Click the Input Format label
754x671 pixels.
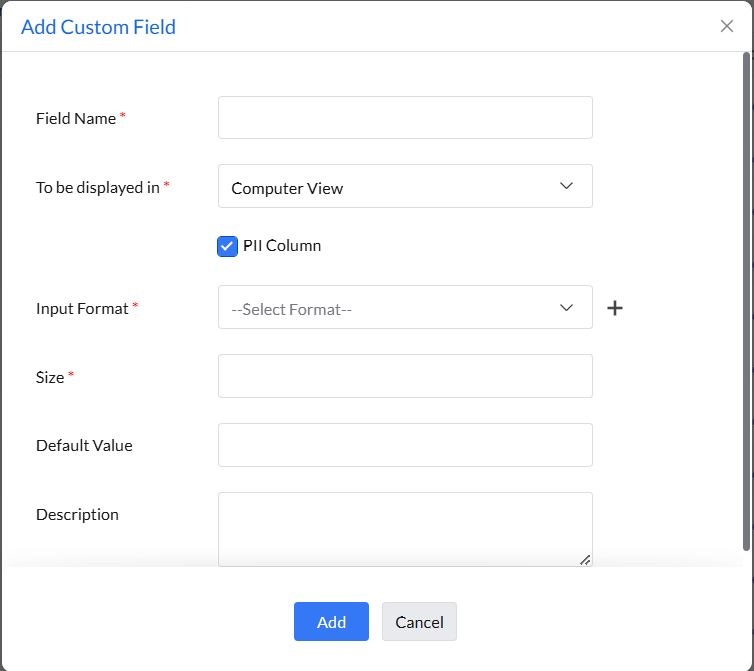(x=82, y=308)
